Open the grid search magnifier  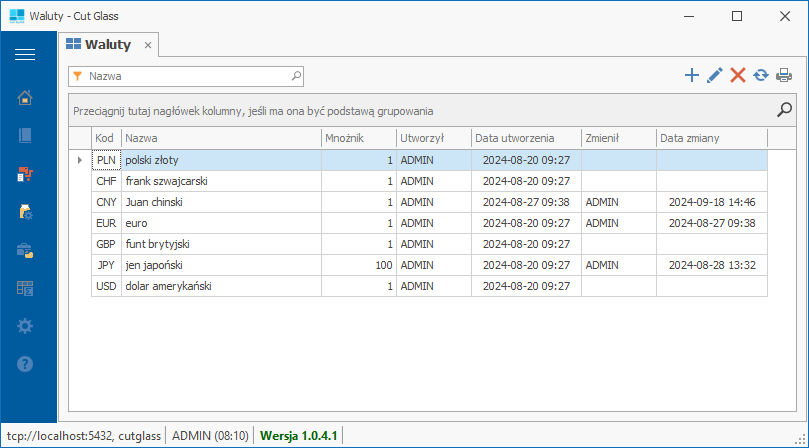point(785,110)
